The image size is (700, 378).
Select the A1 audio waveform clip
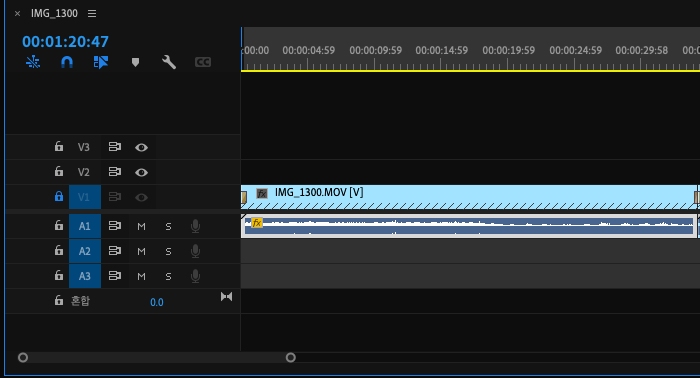(x=469, y=226)
